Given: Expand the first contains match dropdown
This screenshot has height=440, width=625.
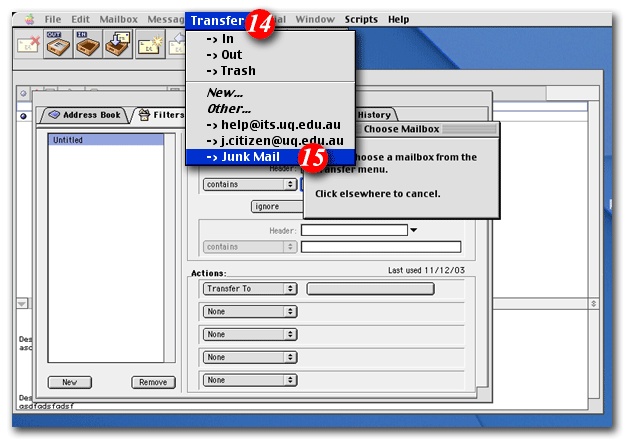Looking at the screenshot, I should [x=249, y=184].
